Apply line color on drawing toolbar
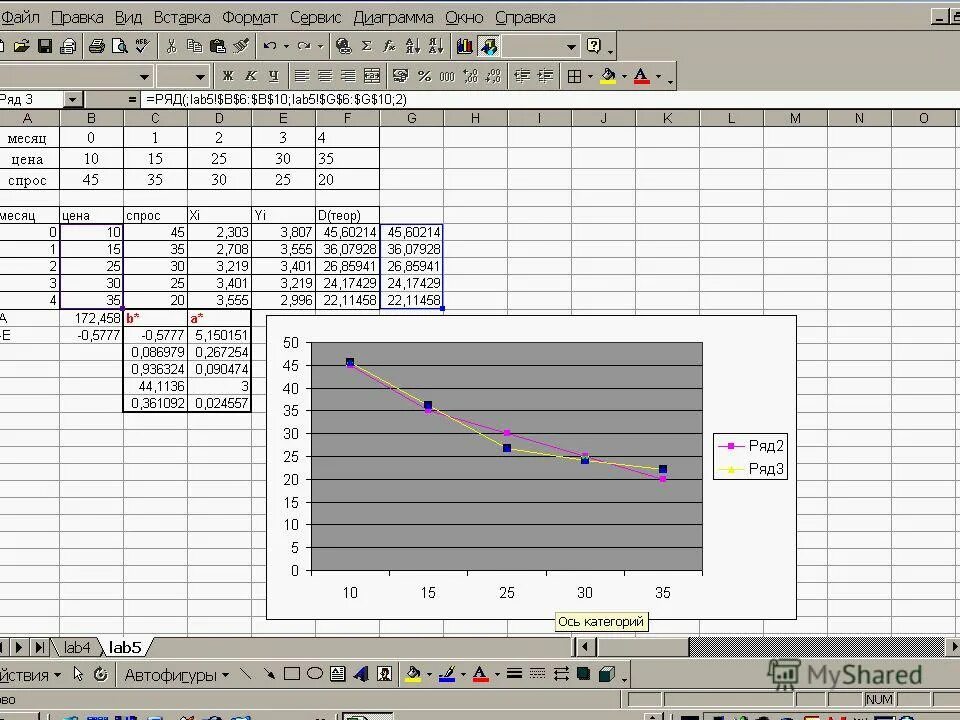 point(447,674)
